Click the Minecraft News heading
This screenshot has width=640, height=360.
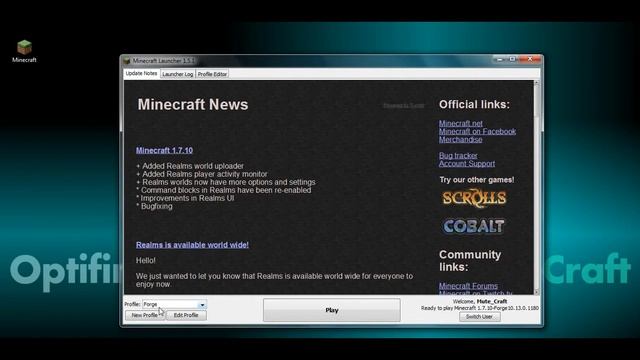[193, 104]
